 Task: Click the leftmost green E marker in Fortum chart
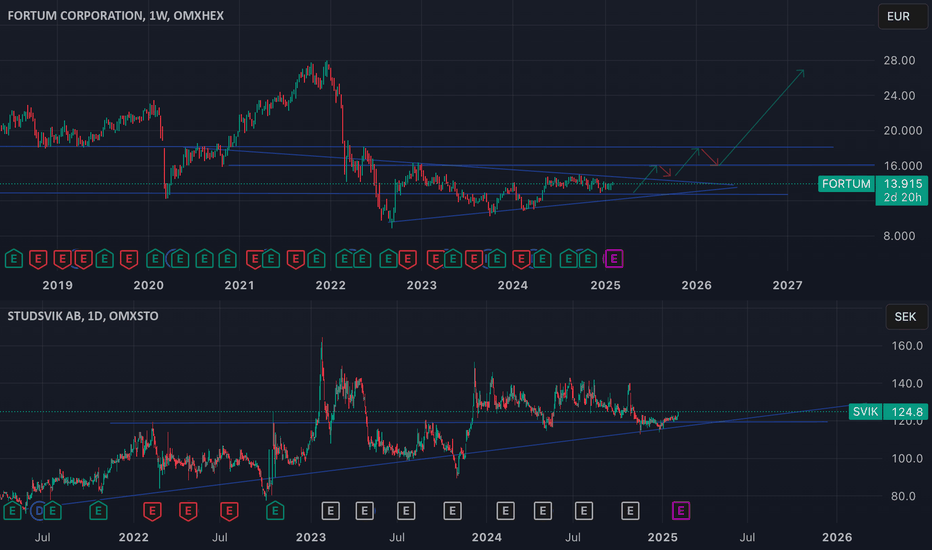(14, 259)
